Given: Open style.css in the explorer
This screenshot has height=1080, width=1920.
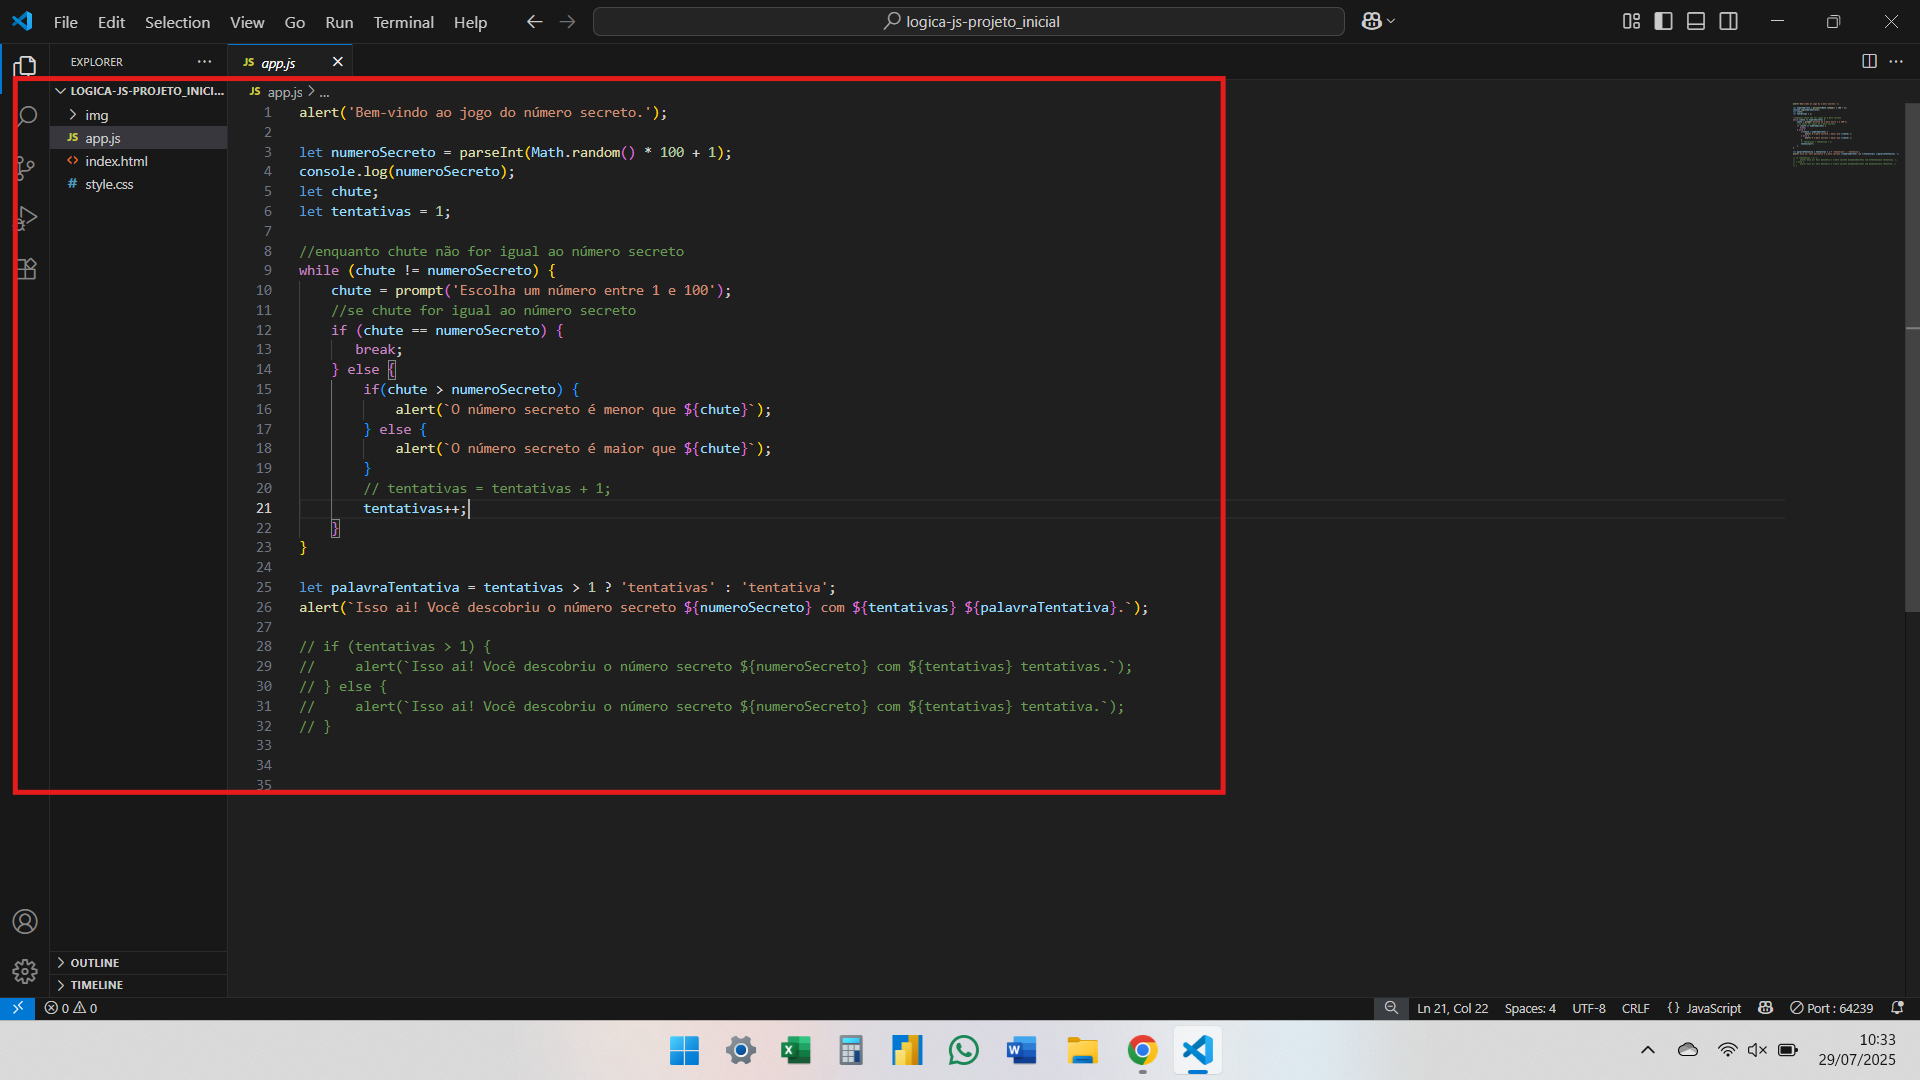Looking at the screenshot, I should (139, 184).
